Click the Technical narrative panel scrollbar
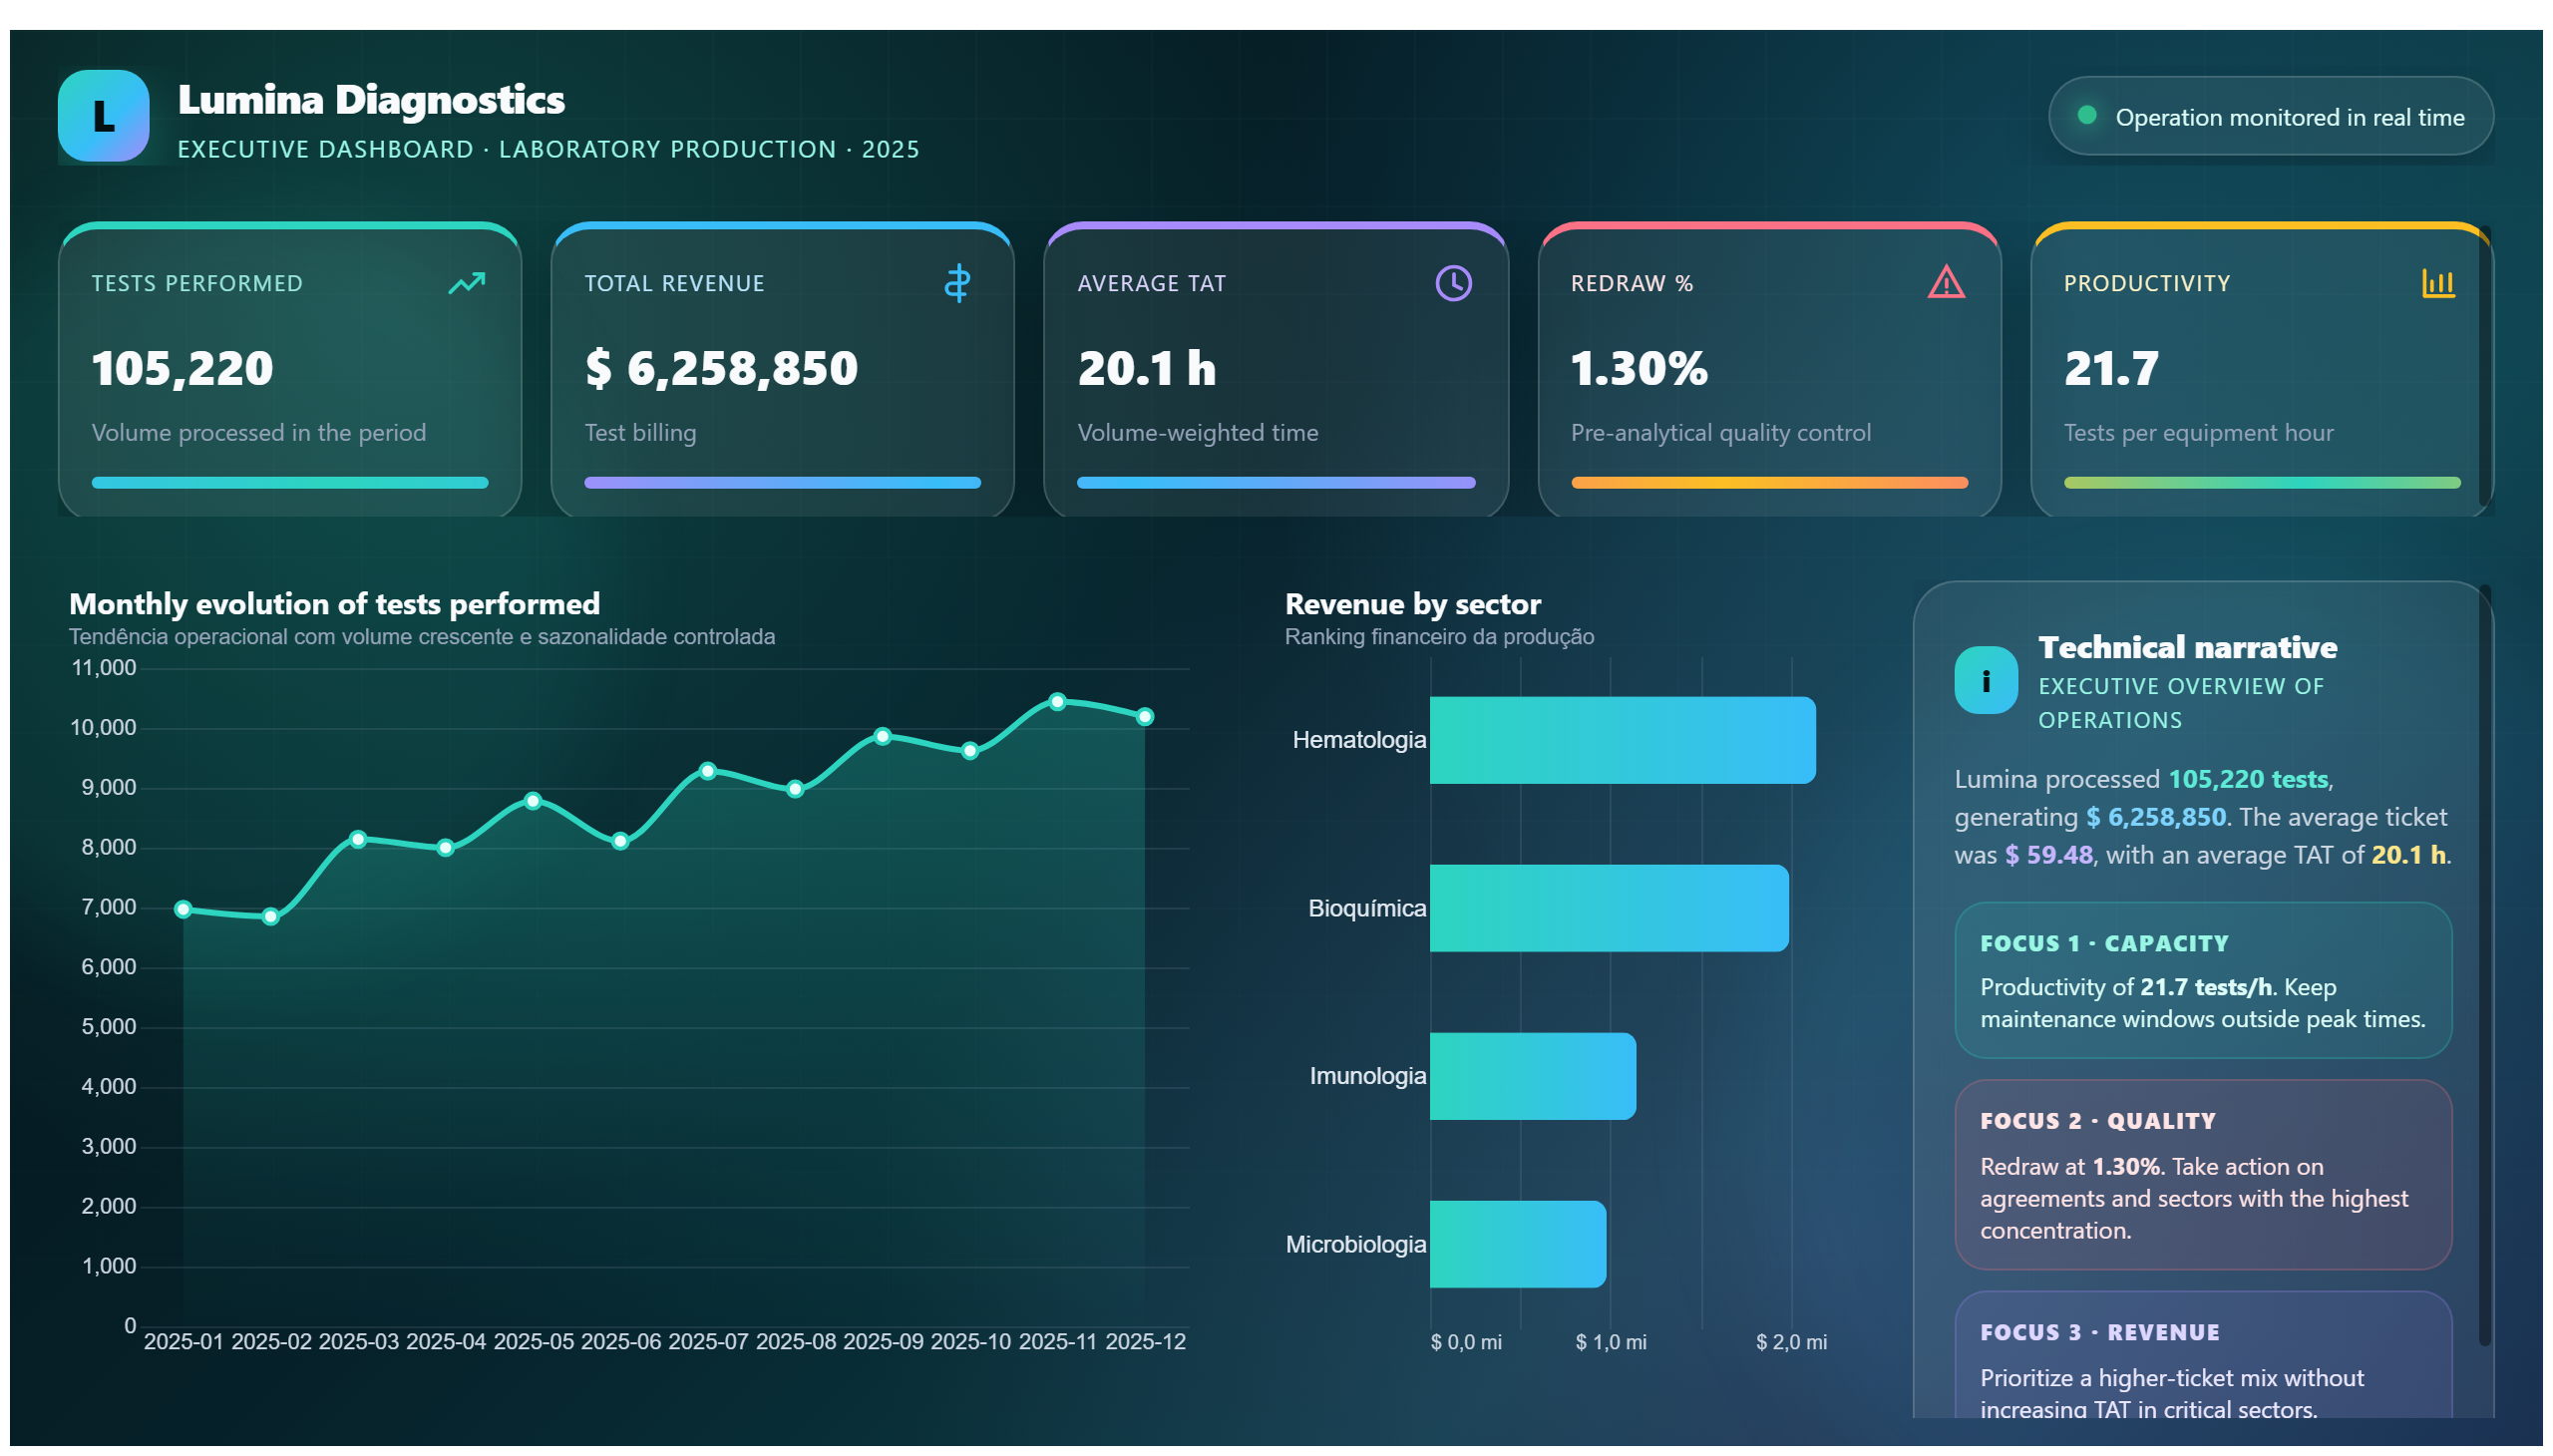This screenshot has height=1456, width=2553. tap(2484, 965)
